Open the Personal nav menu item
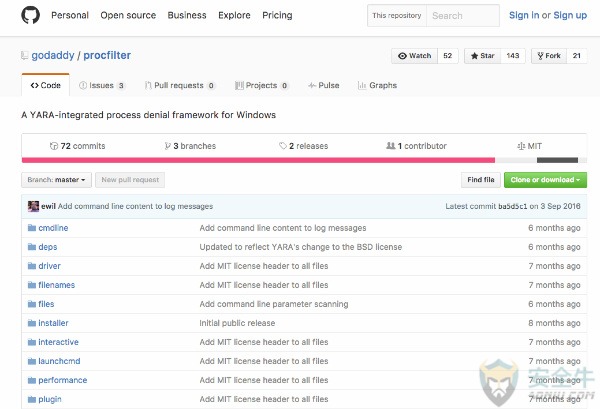Image resolution: width=600 pixels, height=409 pixels. (70, 15)
